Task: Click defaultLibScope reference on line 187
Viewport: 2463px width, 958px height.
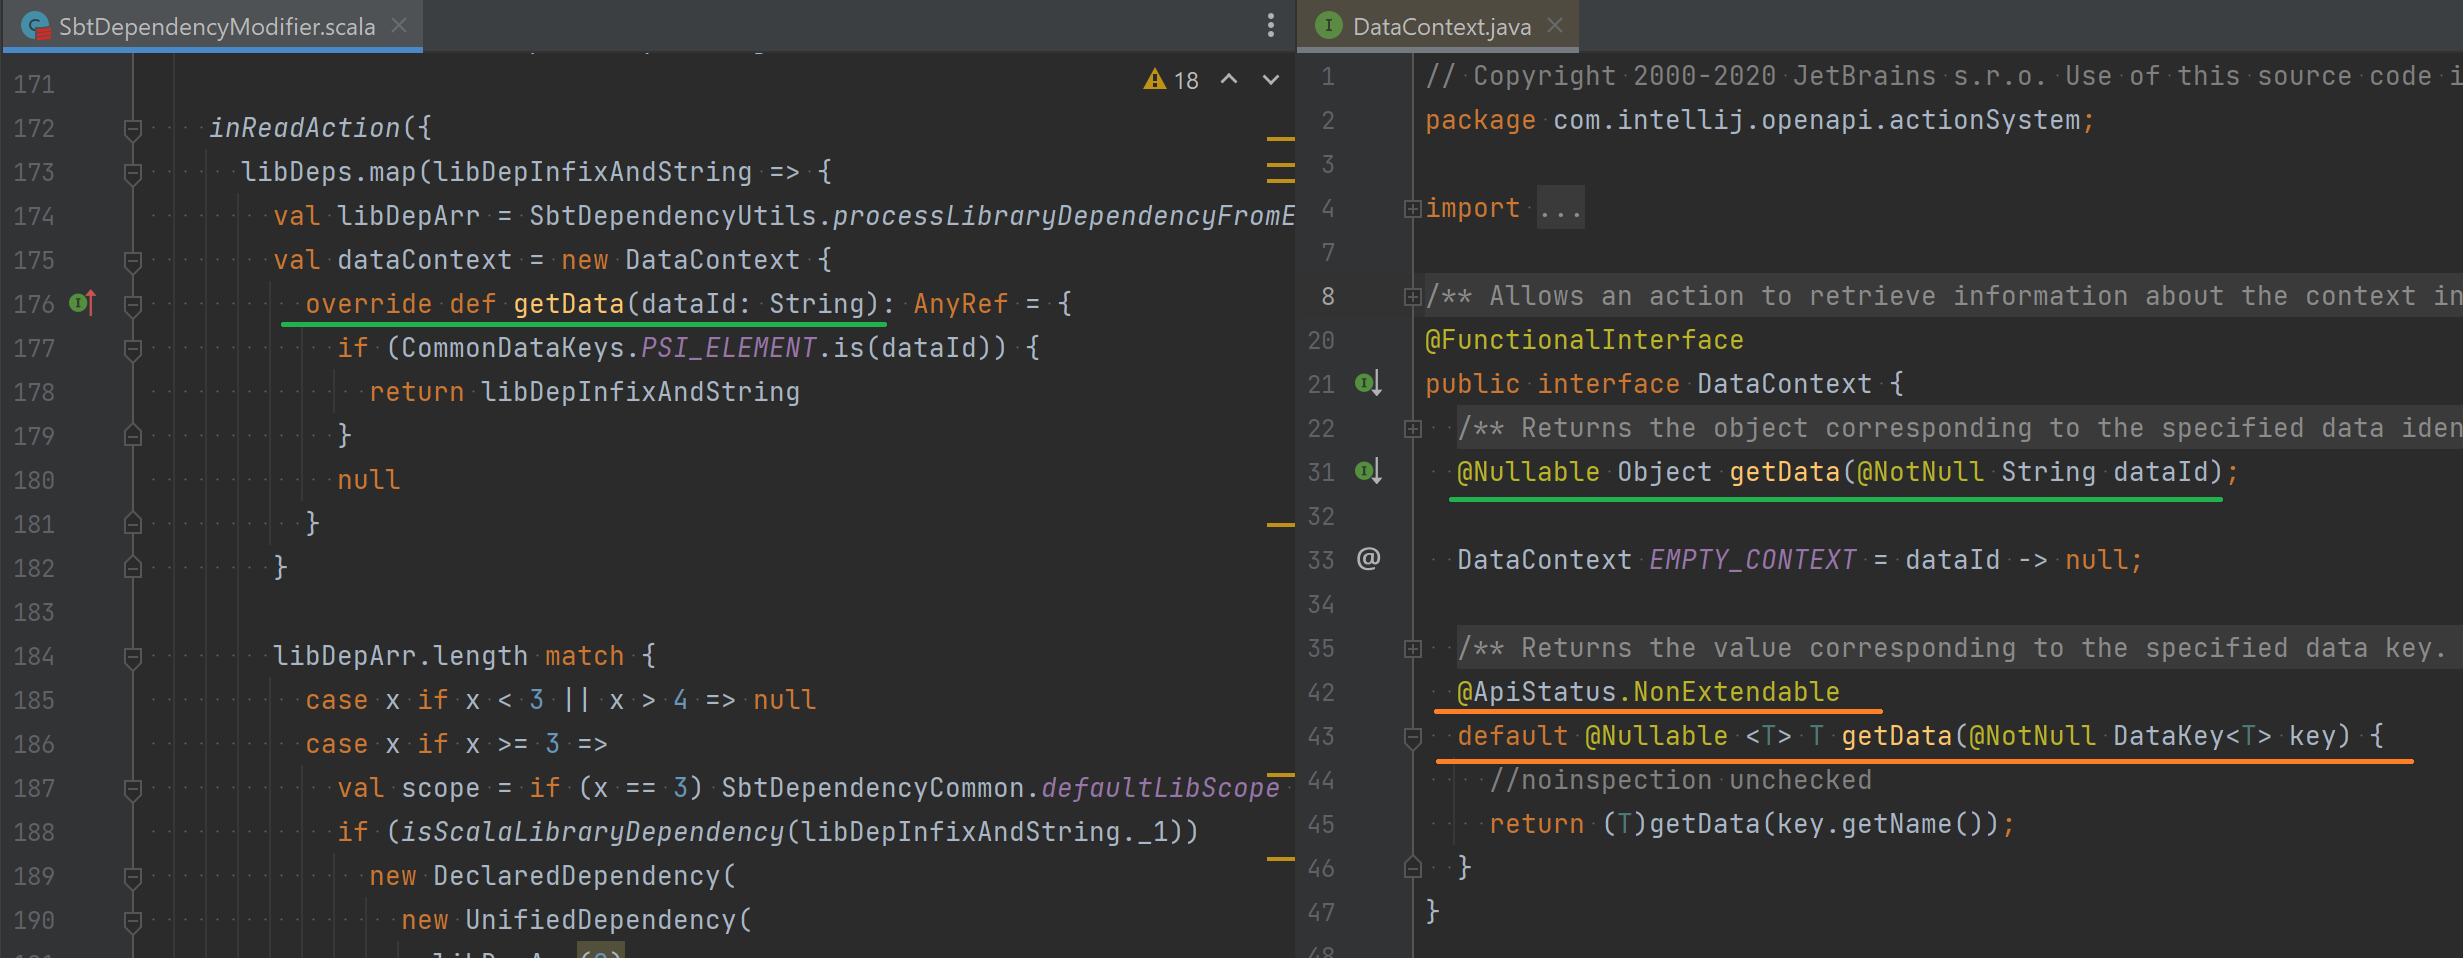Action: 1160,788
